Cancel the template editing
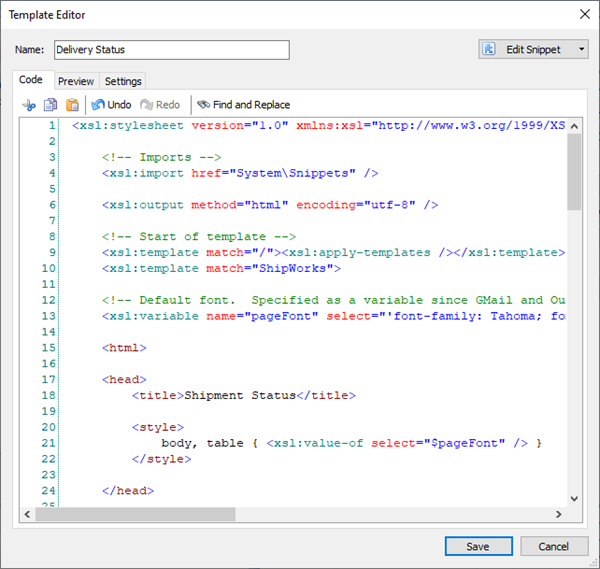This screenshot has height=569, width=600. click(554, 546)
